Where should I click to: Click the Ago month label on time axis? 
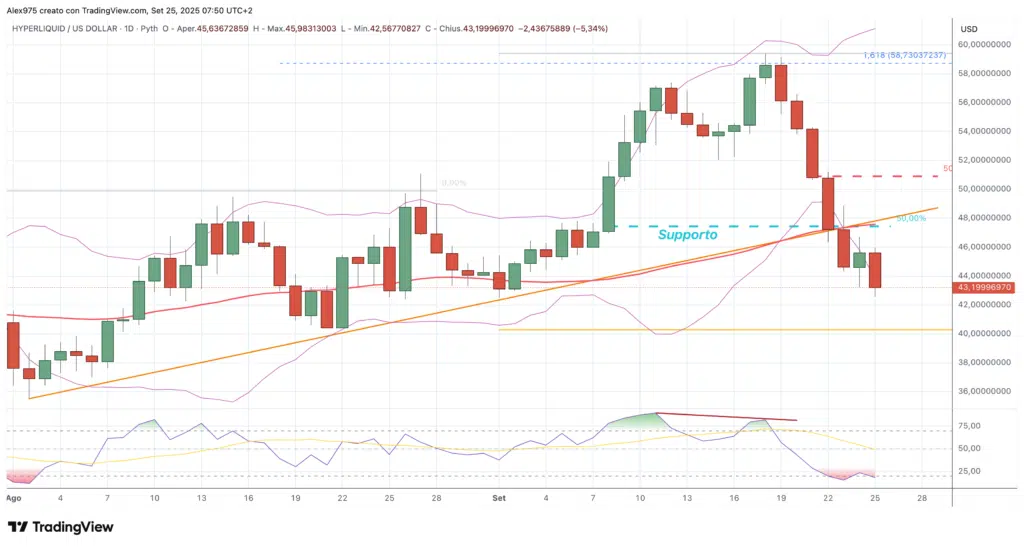[14, 497]
